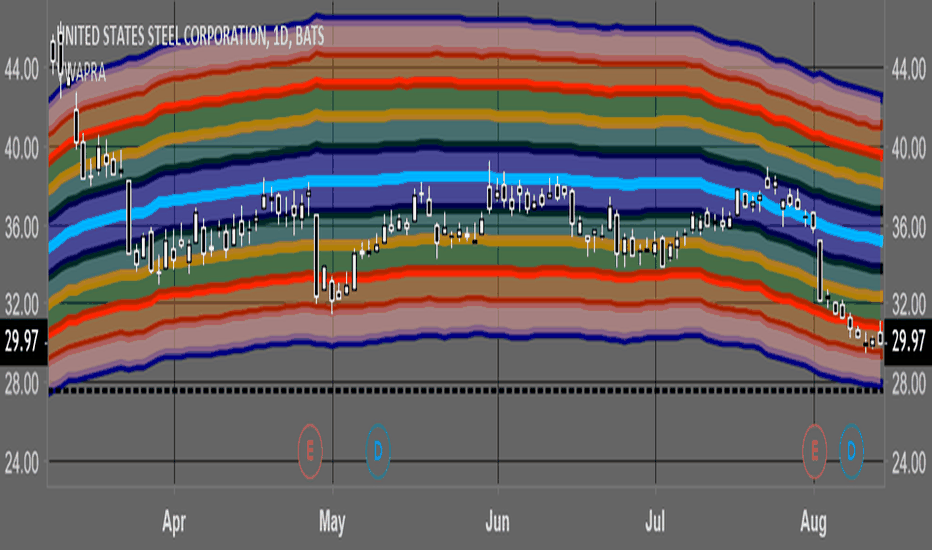Click the 36.00 label on the right price axis
Viewport: 932px width, 550px height.
[x=909, y=227]
